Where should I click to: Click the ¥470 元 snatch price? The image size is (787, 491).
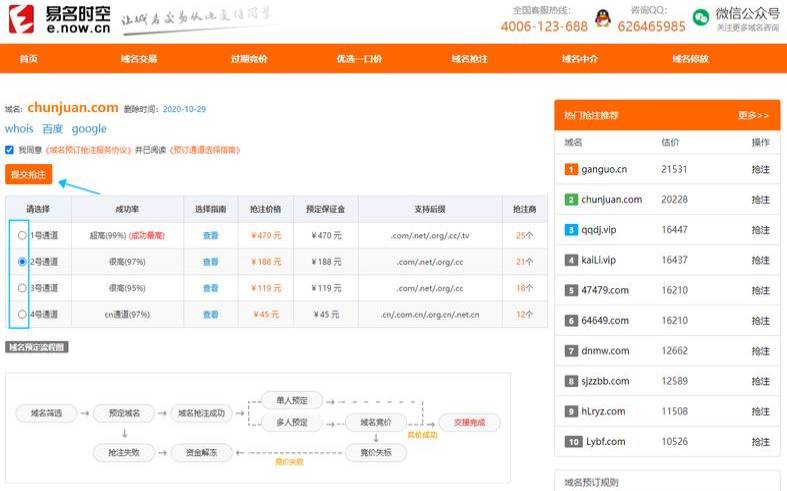(x=267, y=235)
